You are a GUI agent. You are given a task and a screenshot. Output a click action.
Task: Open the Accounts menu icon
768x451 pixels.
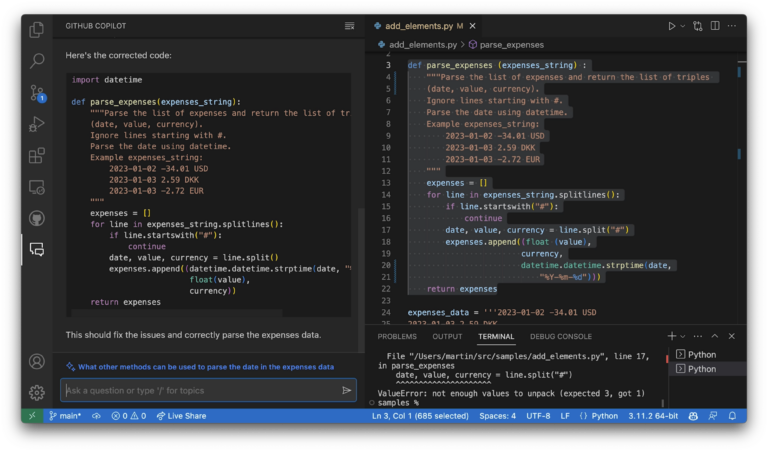[37, 361]
